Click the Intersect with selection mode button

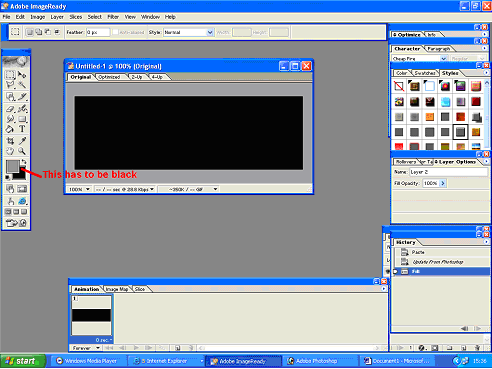[x=57, y=32]
